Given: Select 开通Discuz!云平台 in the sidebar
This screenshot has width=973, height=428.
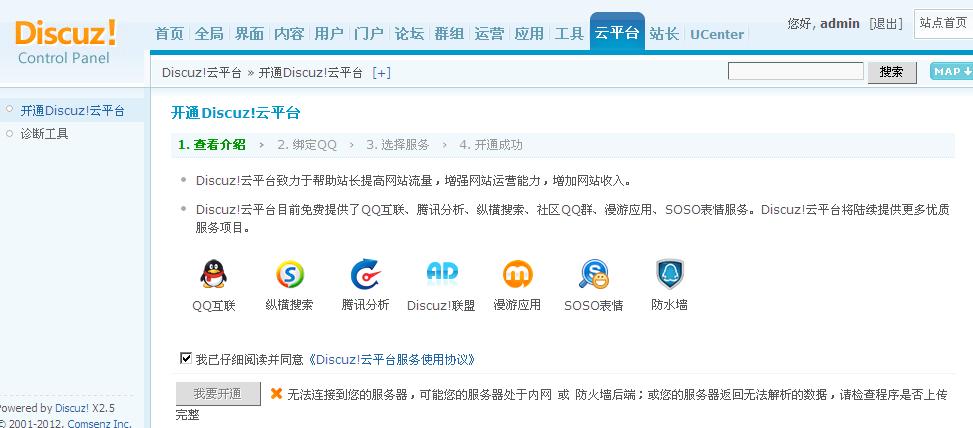Looking at the screenshot, I should pyautogui.click(x=73, y=111).
